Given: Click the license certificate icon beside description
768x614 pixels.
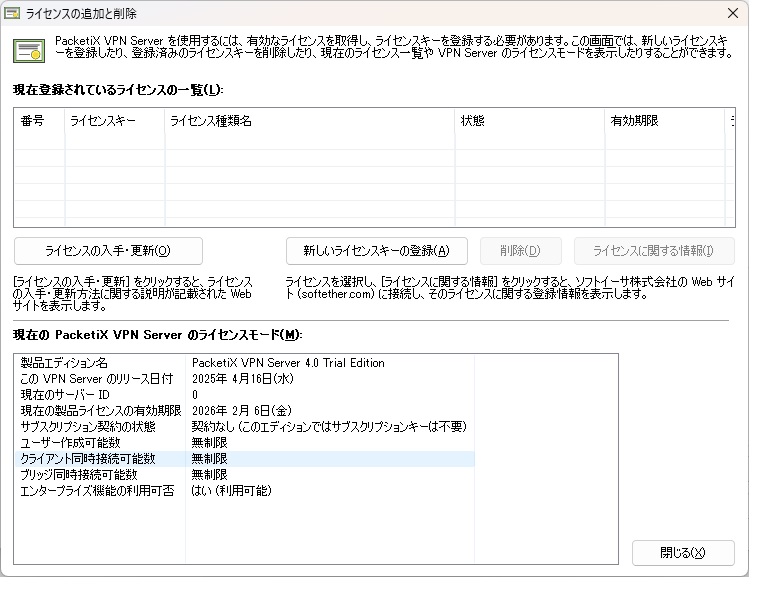Looking at the screenshot, I should pos(28,49).
